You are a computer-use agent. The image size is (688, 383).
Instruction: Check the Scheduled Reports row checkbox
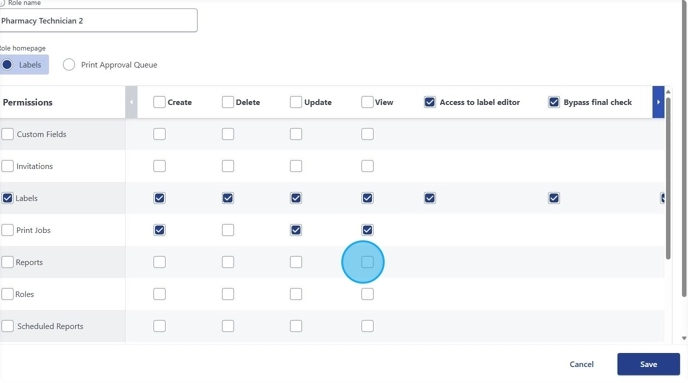7,326
